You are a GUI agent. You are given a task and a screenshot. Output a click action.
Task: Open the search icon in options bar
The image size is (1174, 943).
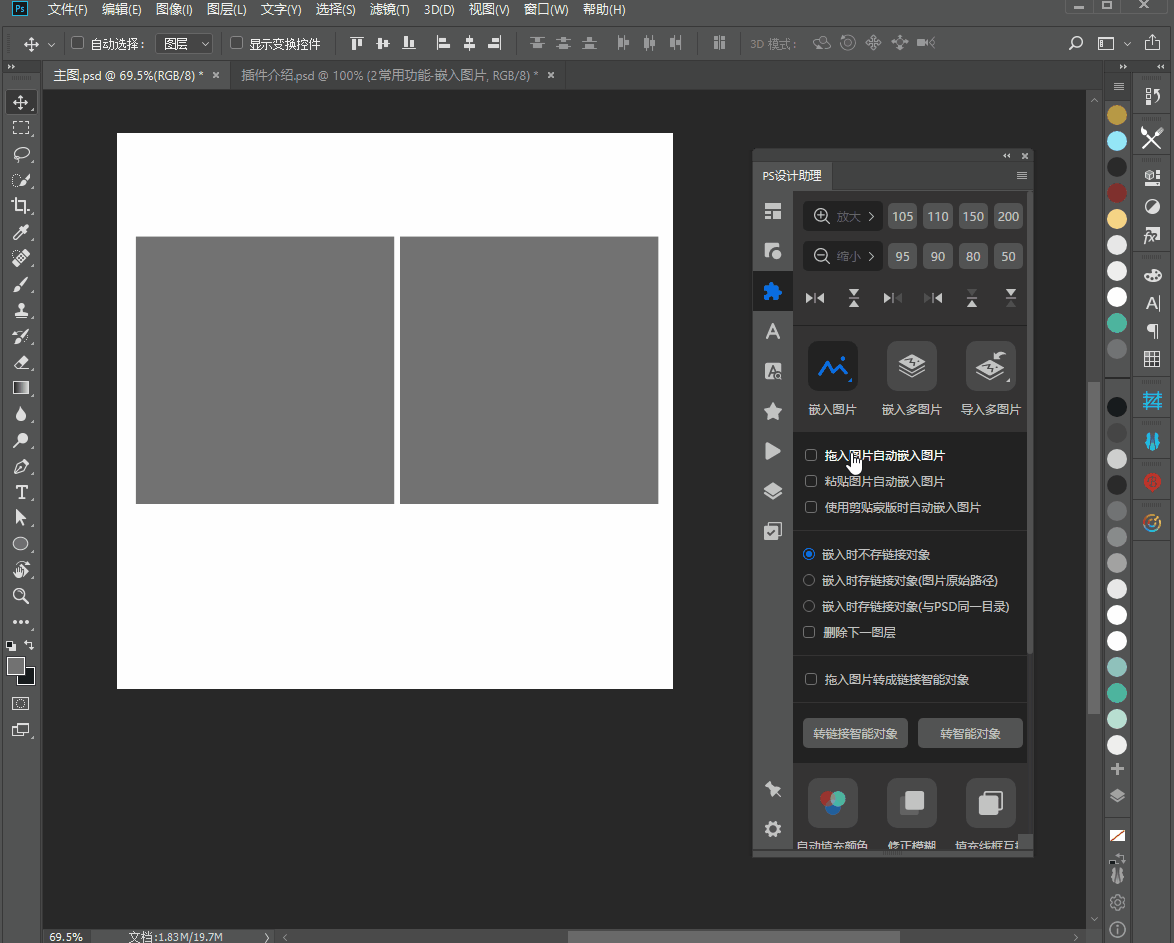pyautogui.click(x=1076, y=43)
